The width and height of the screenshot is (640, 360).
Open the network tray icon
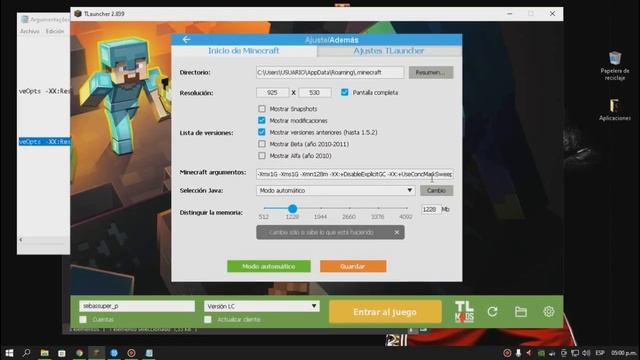pyautogui.click(x=575, y=353)
